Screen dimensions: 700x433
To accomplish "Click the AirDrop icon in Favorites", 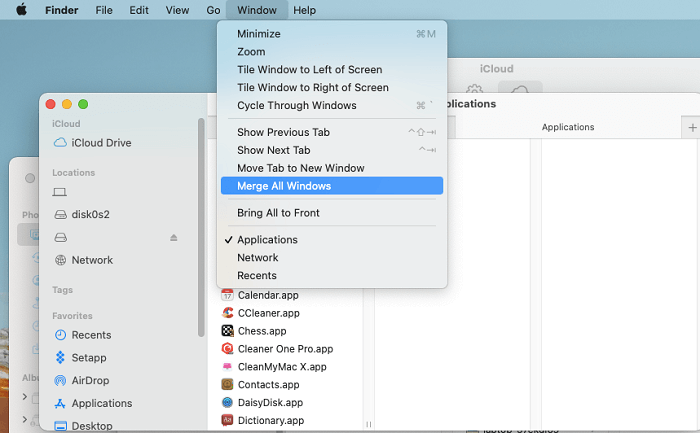I will 60,380.
